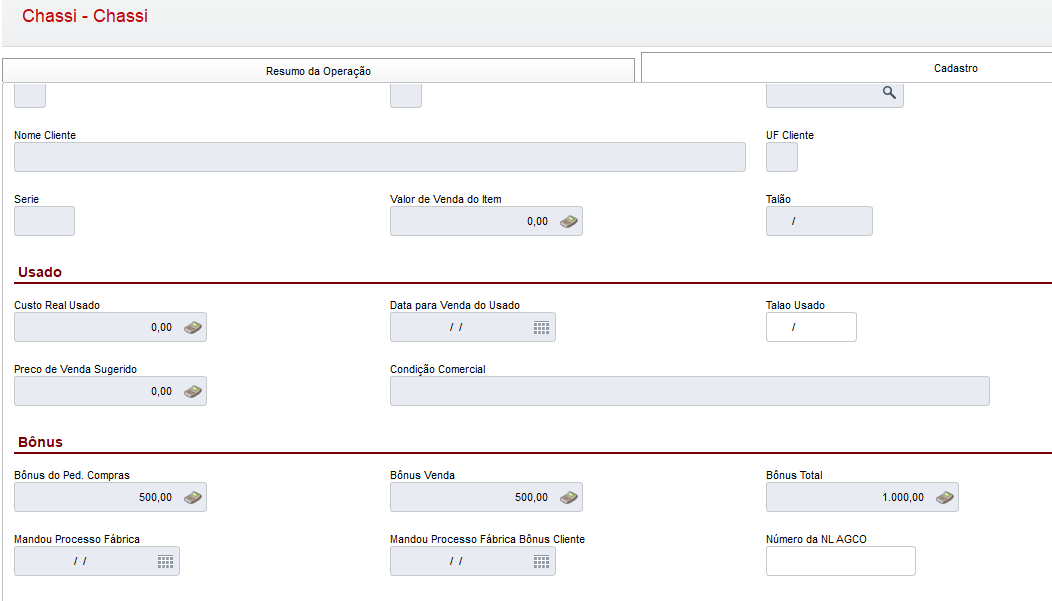The height and width of the screenshot is (601, 1052).
Task: Open calendar for Data para Venda do Usado
Action: tap(541, 327)
